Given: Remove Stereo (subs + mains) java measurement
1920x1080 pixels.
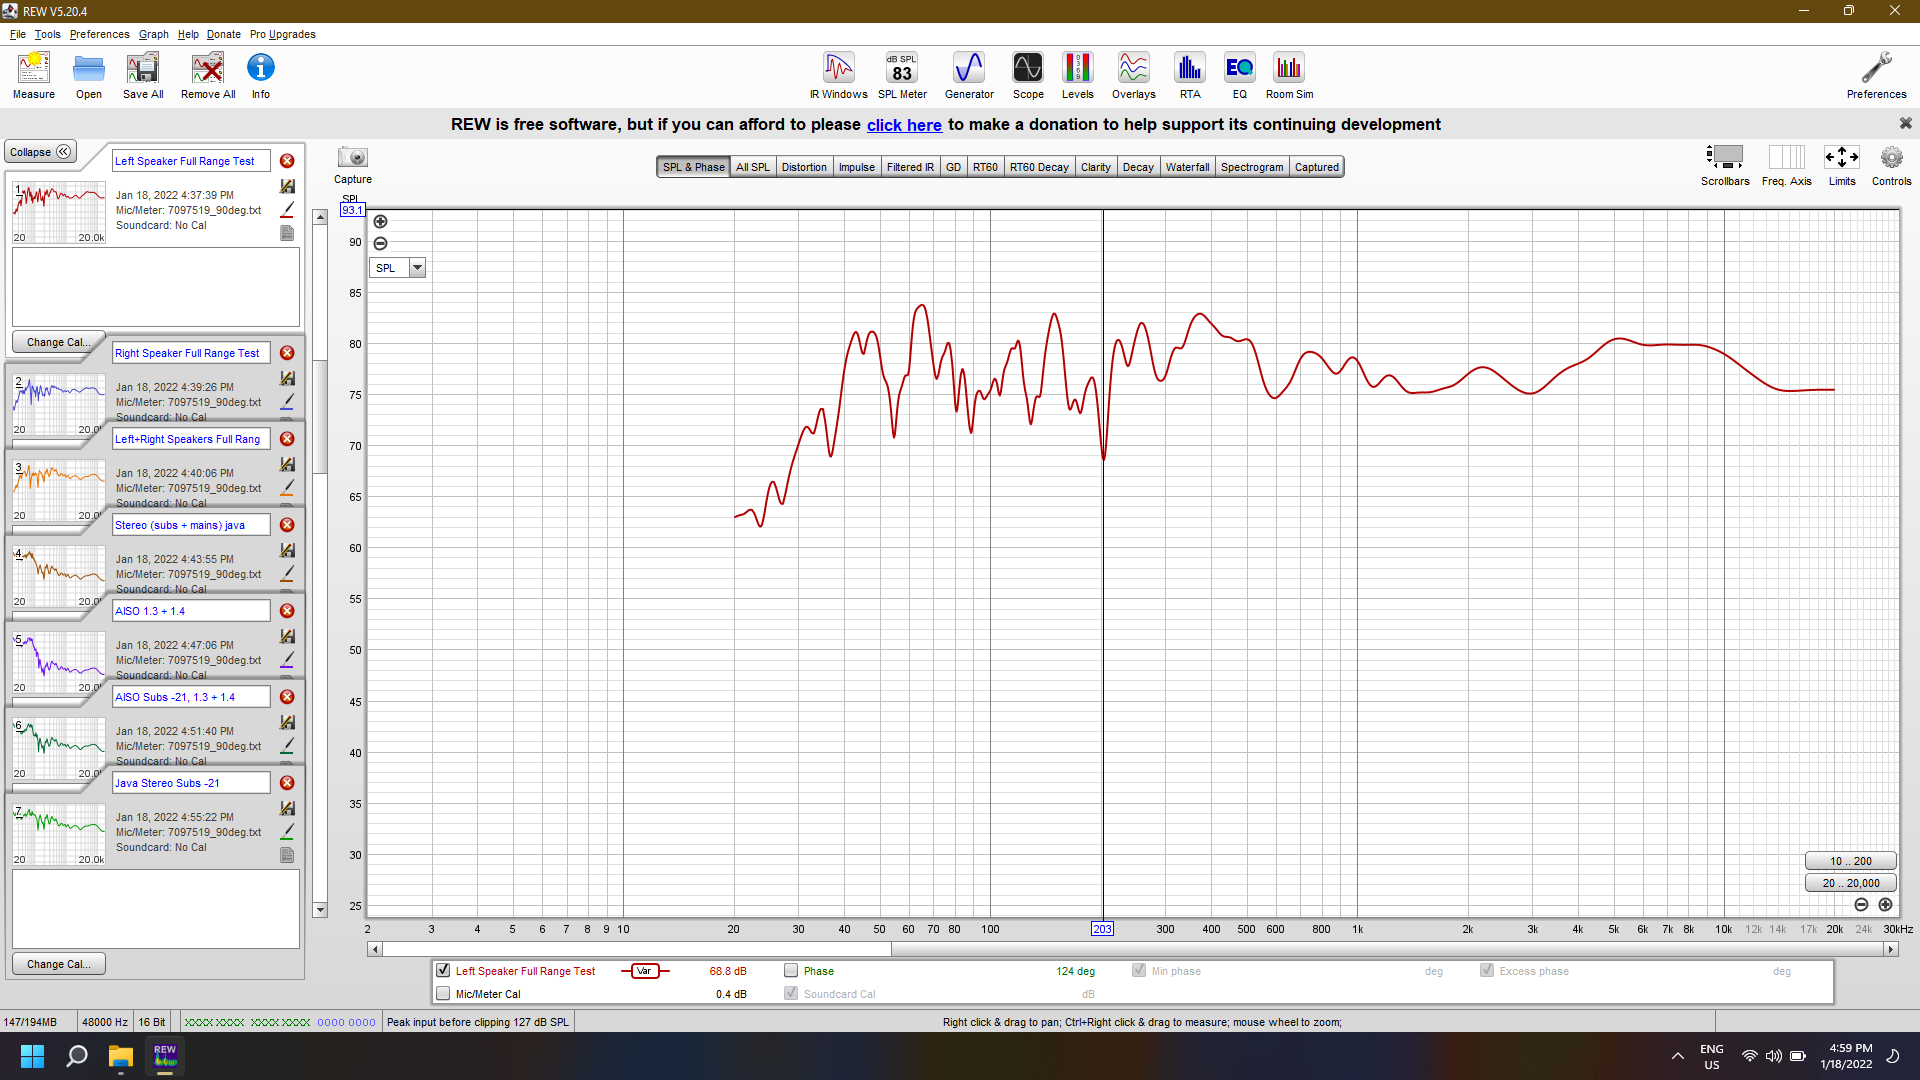Looking at the screenshot, I should [287, 525].
